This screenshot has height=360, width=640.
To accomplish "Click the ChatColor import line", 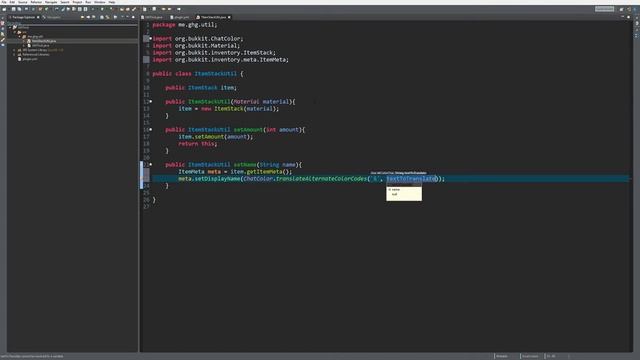I will (198, 39).
